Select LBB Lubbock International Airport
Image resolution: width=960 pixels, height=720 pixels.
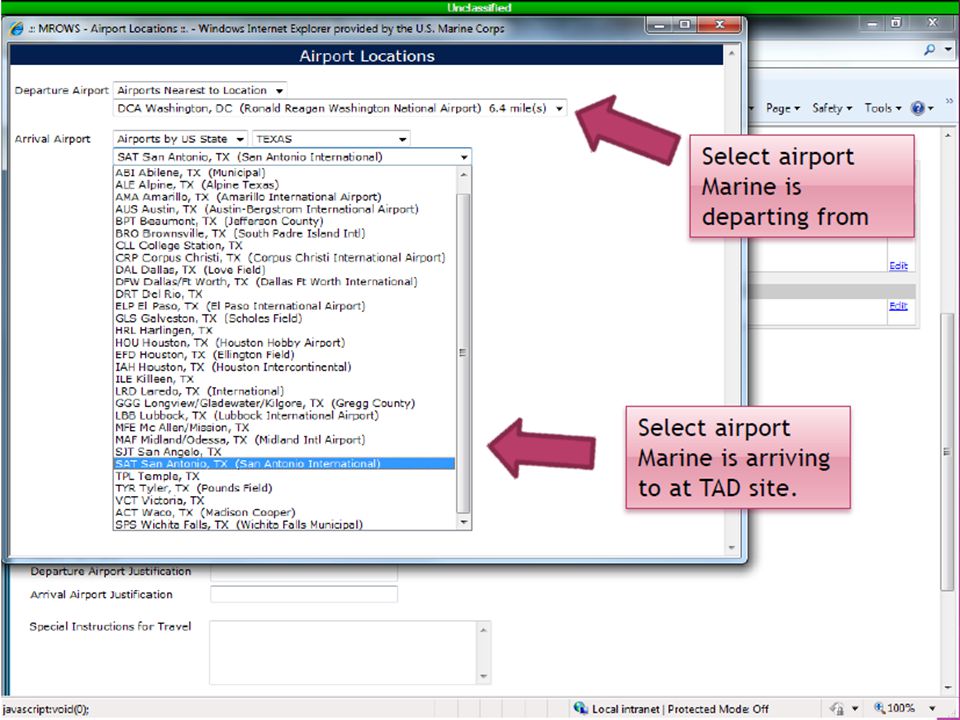[285, 415]
